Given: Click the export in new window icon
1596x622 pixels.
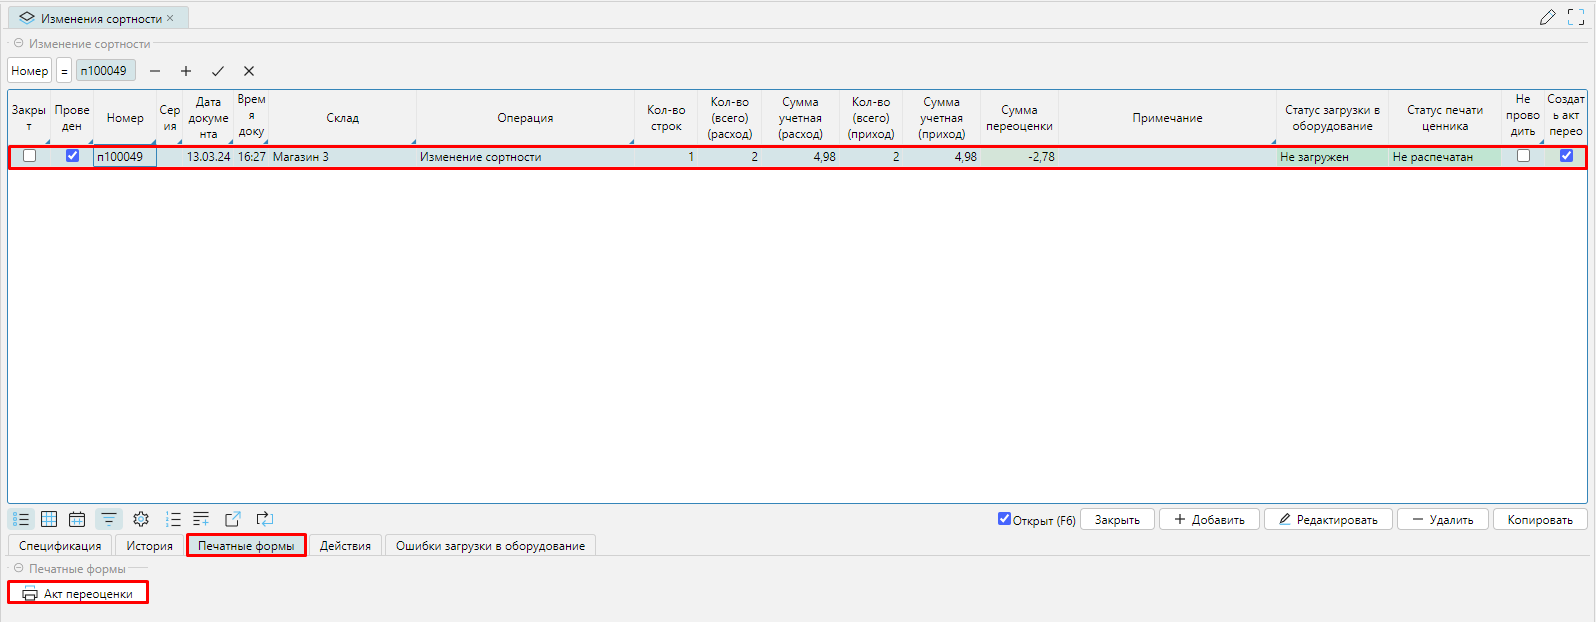Looking at the screenshot, I should tap(233, 519).
